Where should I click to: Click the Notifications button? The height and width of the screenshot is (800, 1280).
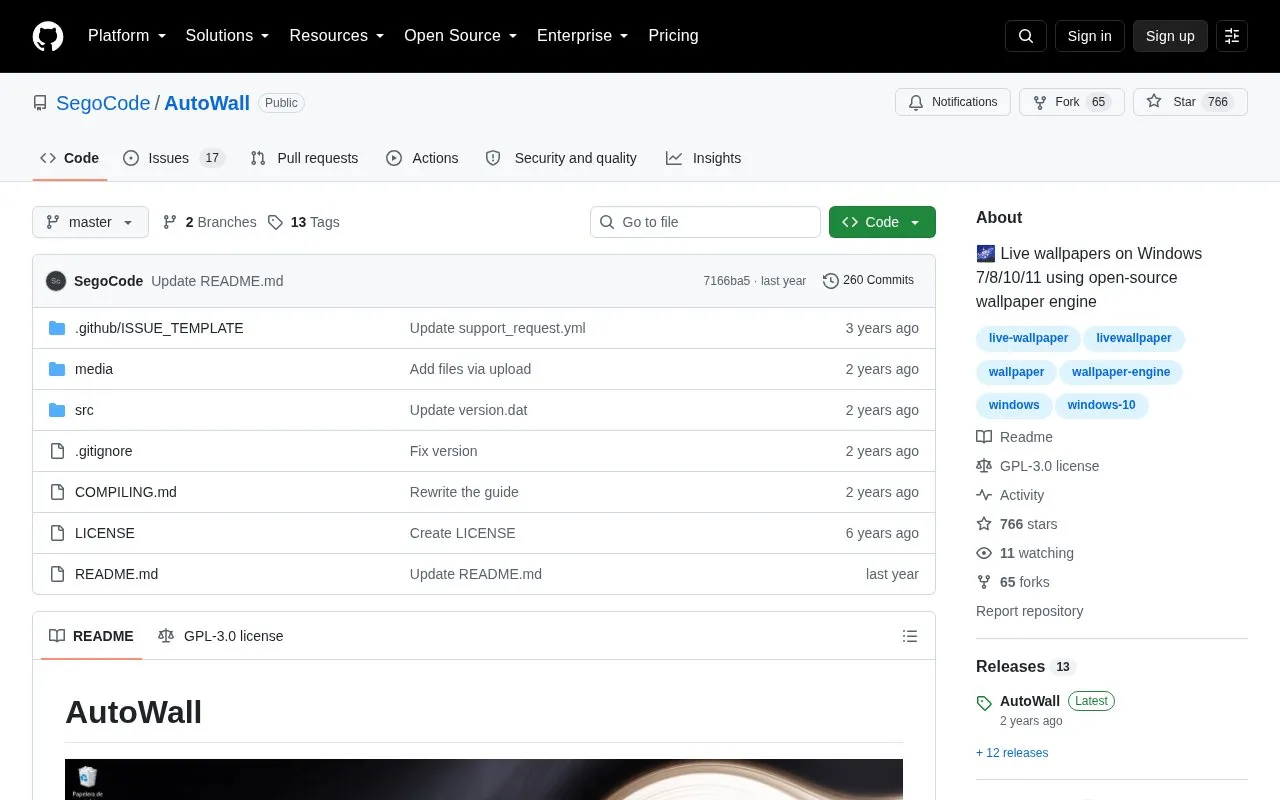coord(953,102)
